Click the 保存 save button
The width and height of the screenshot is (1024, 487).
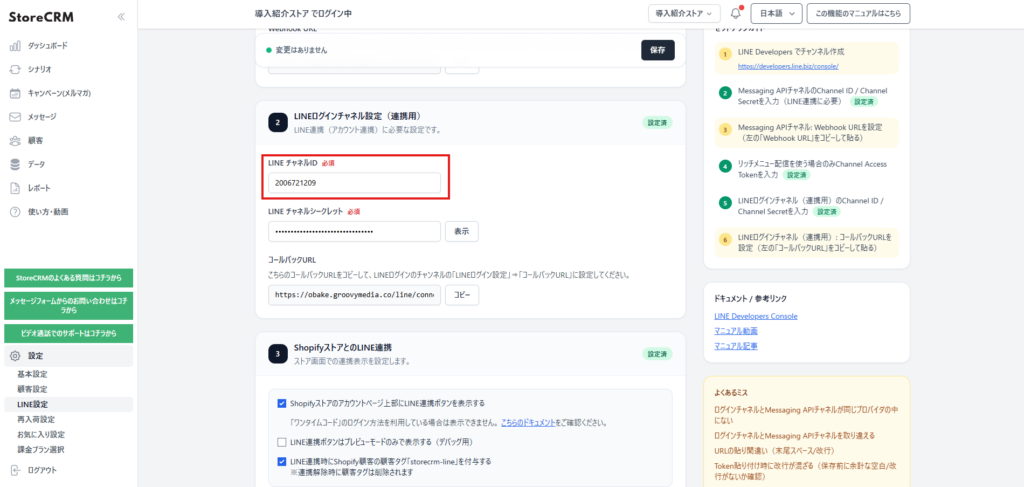tap(657, 50)
